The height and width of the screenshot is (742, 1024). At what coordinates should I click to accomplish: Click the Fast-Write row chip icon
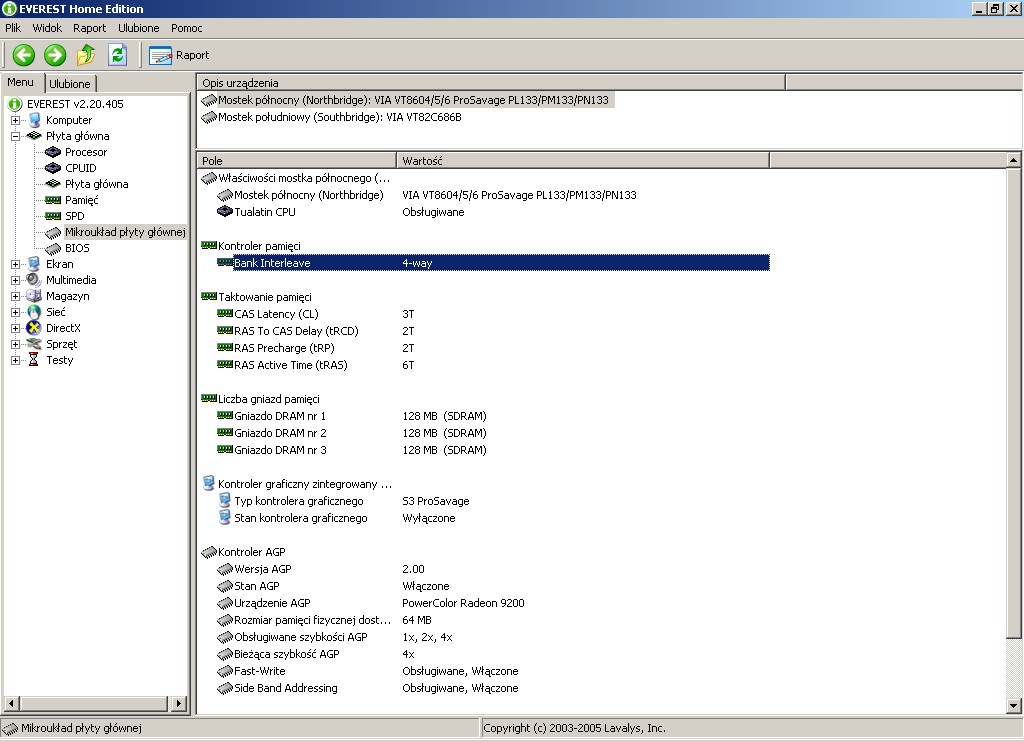click(x=225, y=671)
